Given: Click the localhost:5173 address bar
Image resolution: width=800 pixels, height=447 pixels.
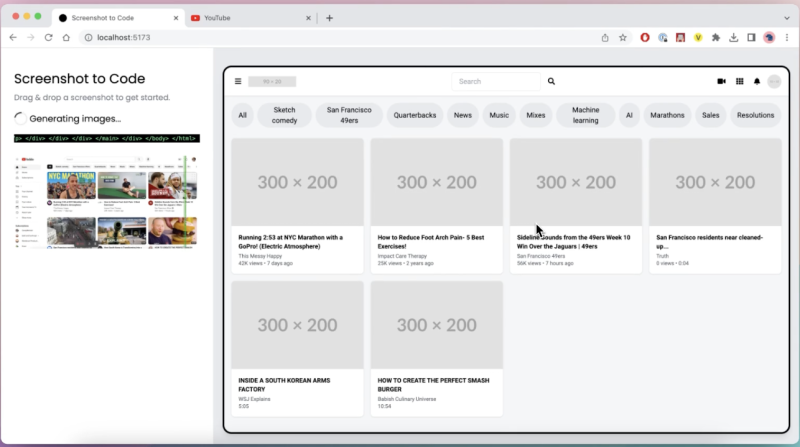Looking at the screenshot, I should pyautogui.click(x=339, y=37).
